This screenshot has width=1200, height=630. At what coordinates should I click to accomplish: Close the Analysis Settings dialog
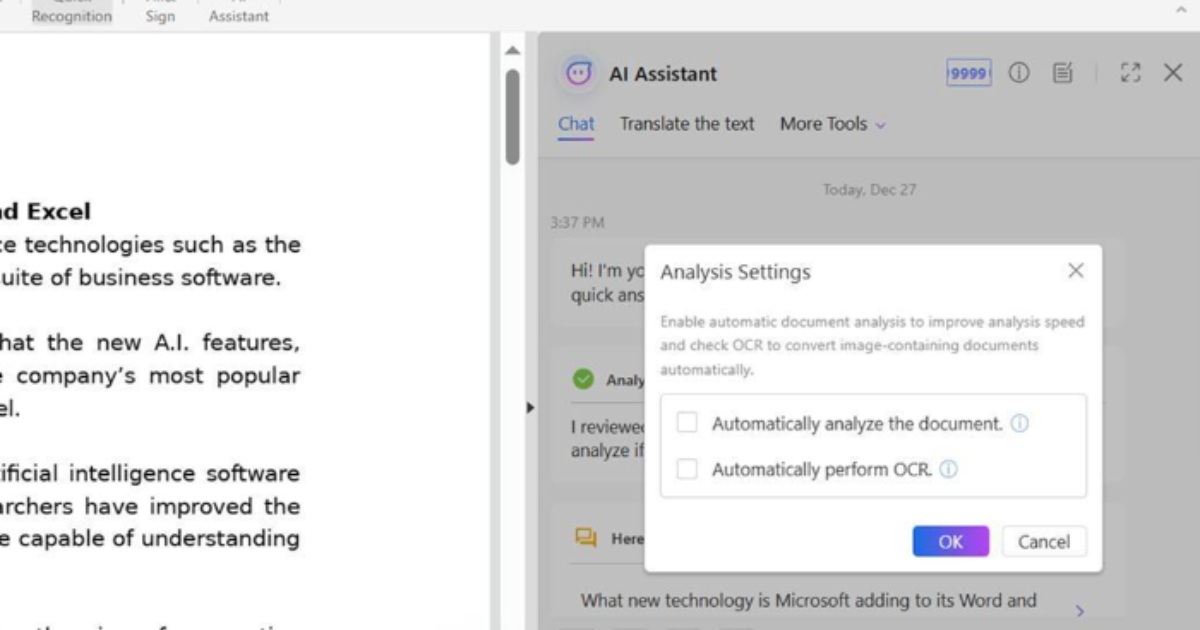(x=1075, y=270)
